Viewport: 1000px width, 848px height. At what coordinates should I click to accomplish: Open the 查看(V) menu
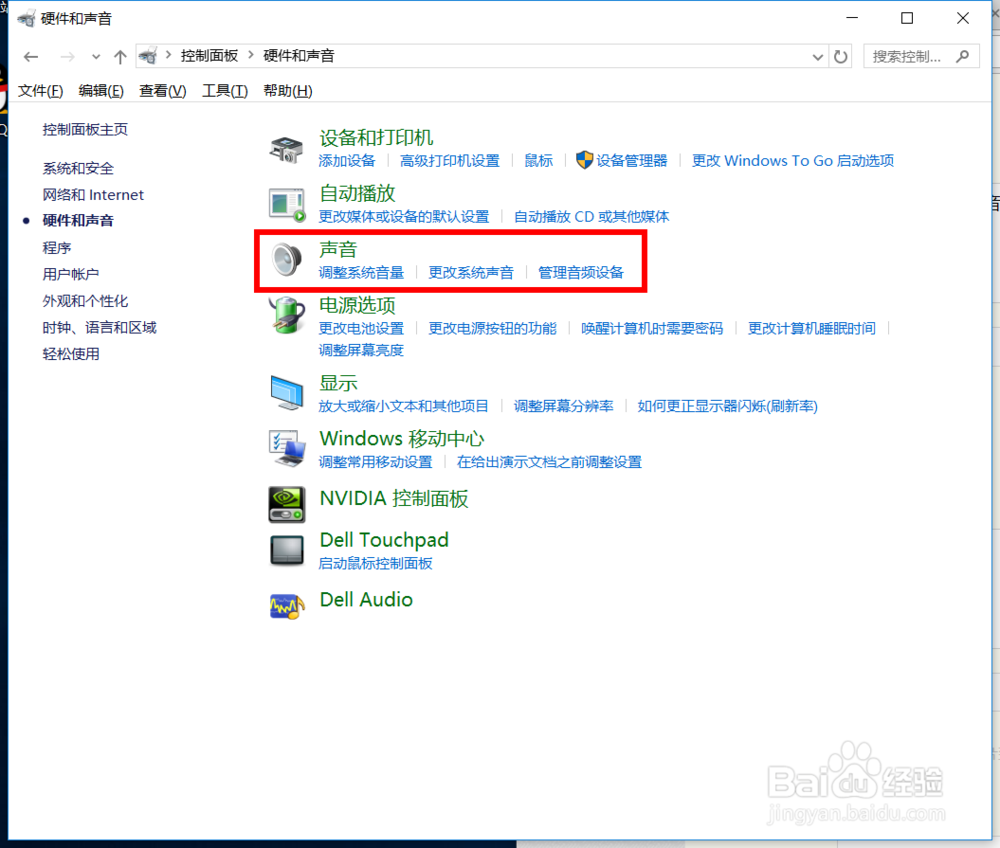click(x=163, y=91)
